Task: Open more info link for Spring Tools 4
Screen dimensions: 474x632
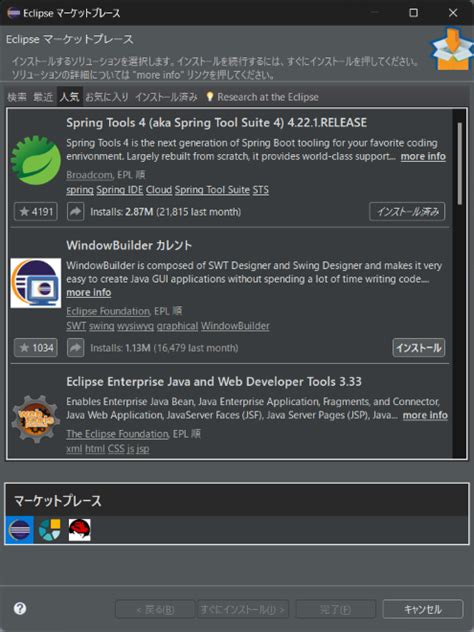Action: click(x=423, y=156)
